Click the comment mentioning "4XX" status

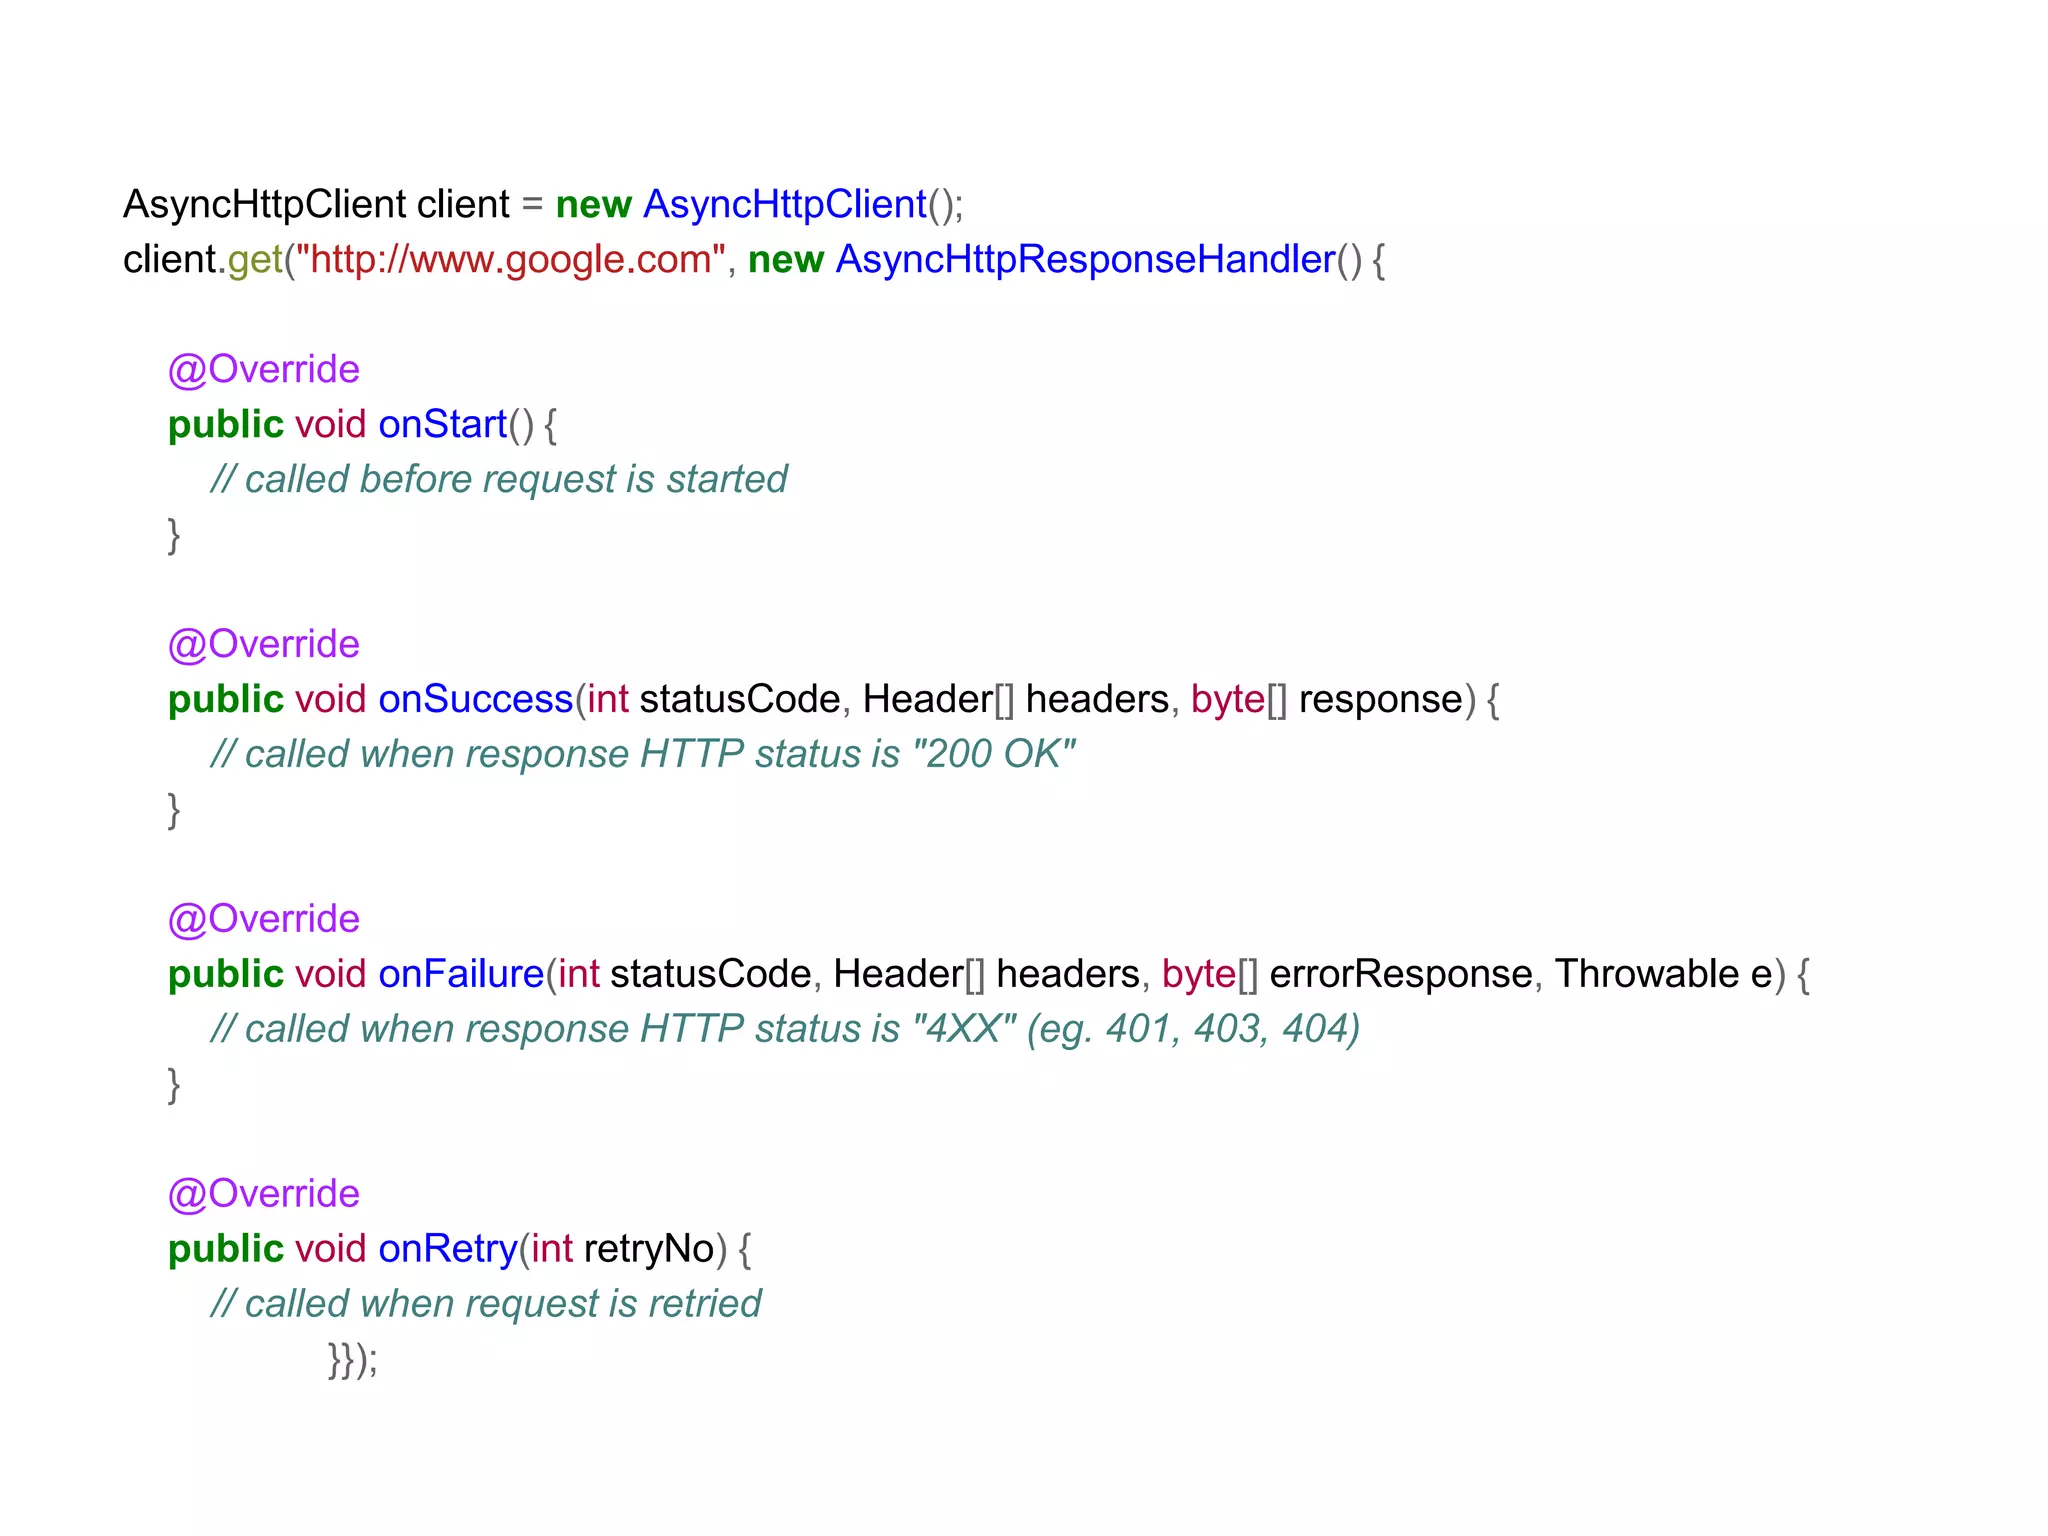coord(785,1030)
